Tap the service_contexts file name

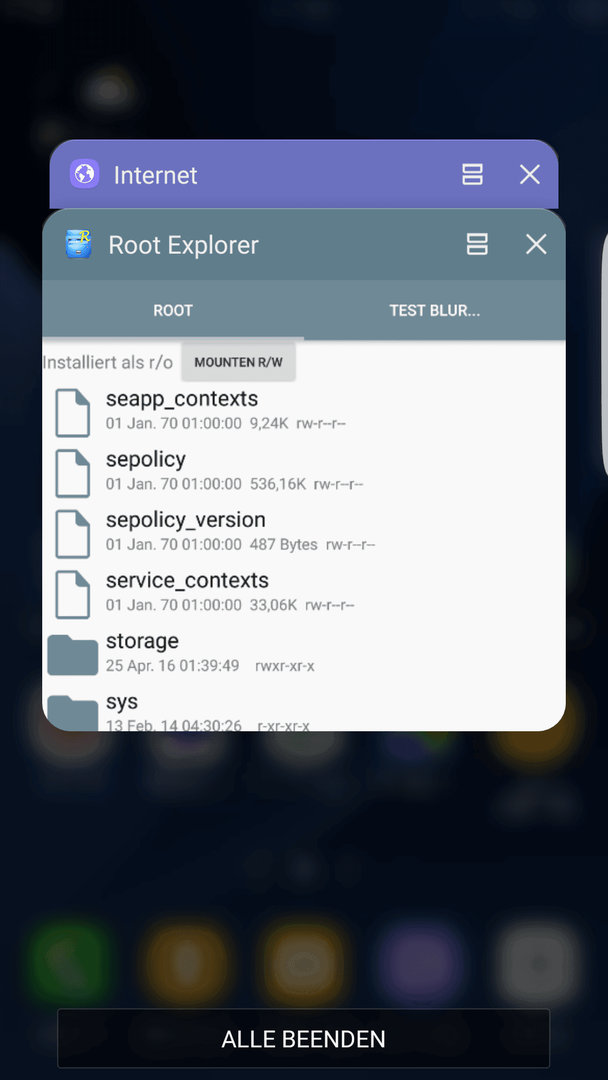click(x=187, y=581)
